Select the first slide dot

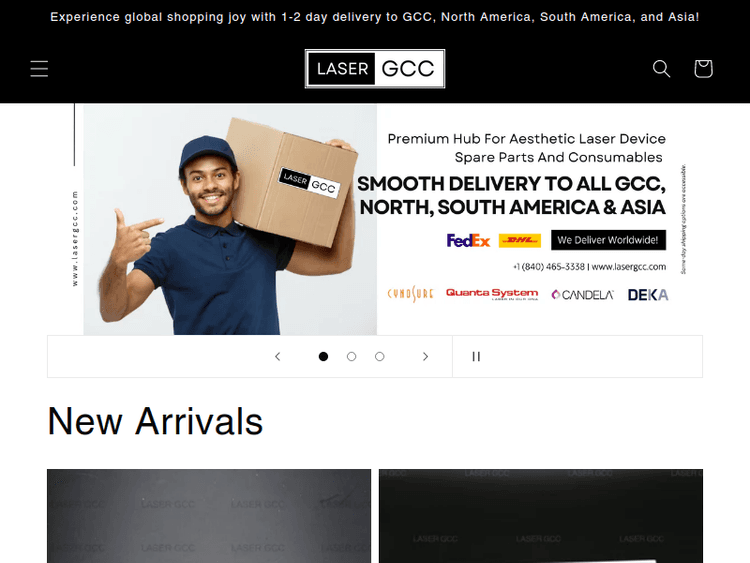pyautogui.click(x=323, y=356)
